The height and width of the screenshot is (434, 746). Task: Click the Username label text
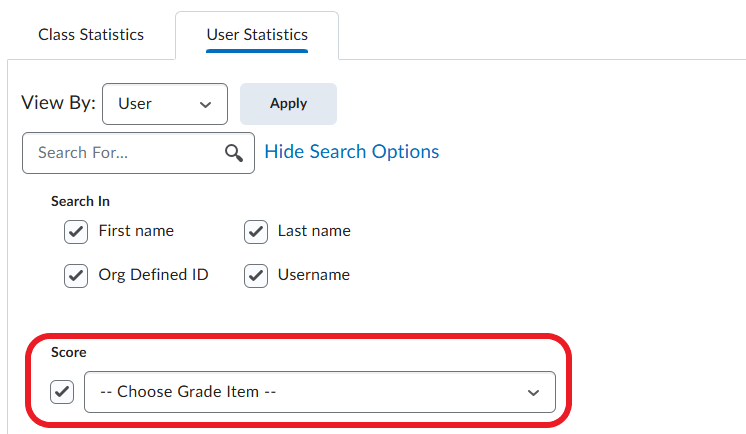point(314,274)
